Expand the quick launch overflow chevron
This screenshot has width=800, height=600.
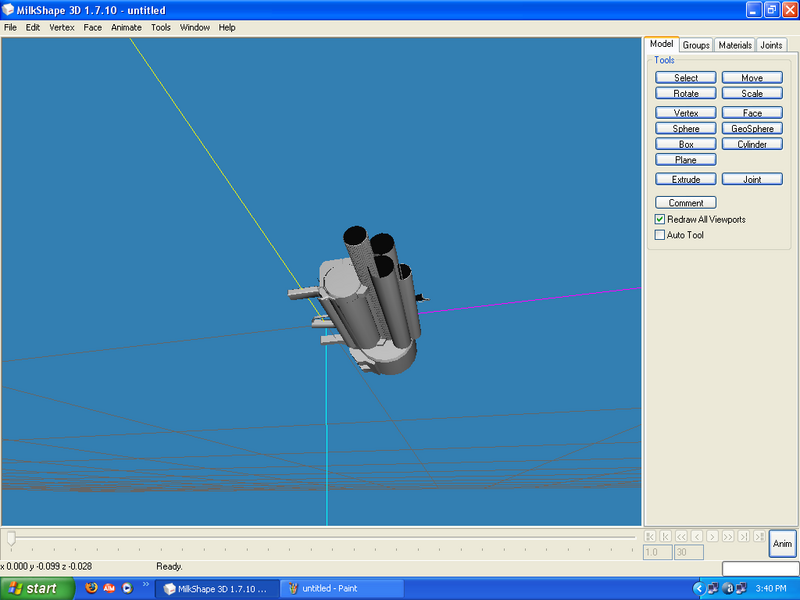click(145, 585)
